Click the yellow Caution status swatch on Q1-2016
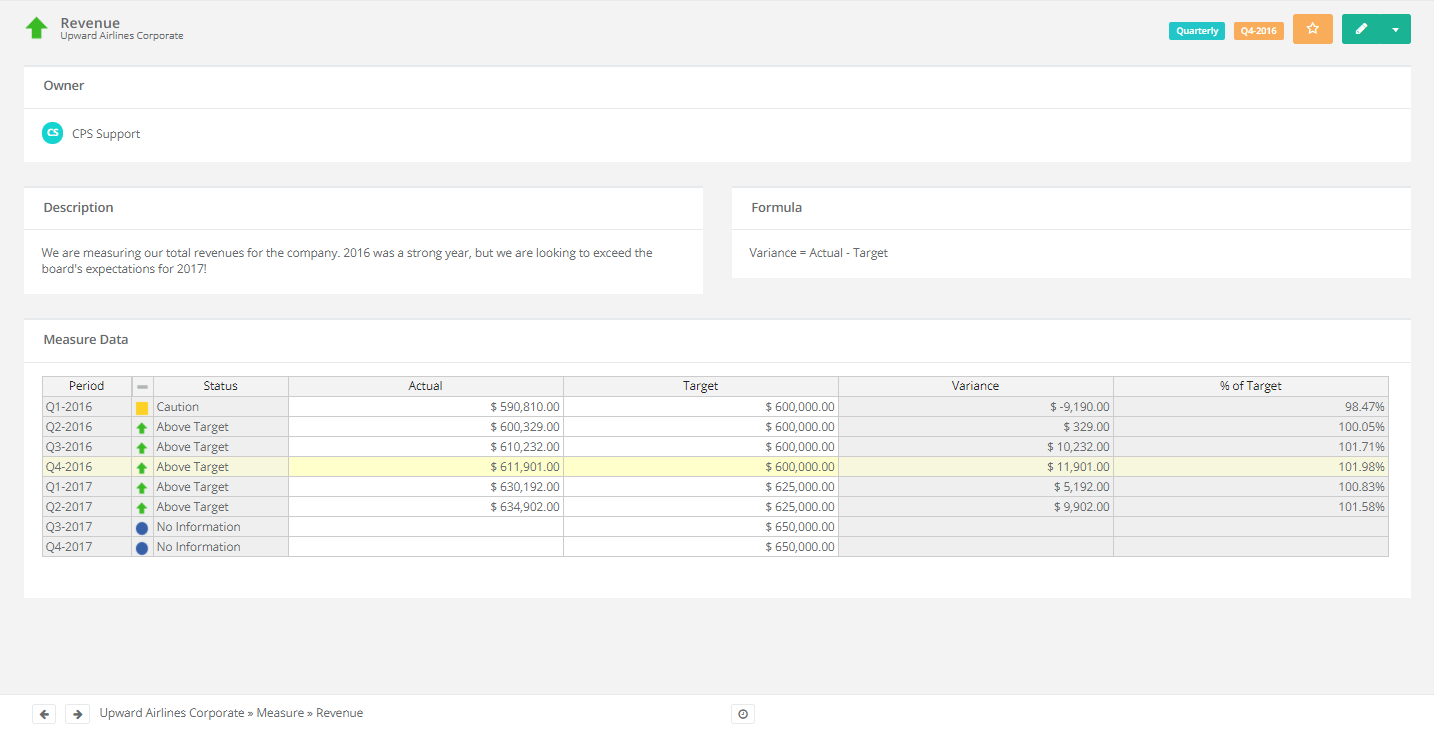Screen dimensions: 1434x733 142,406
